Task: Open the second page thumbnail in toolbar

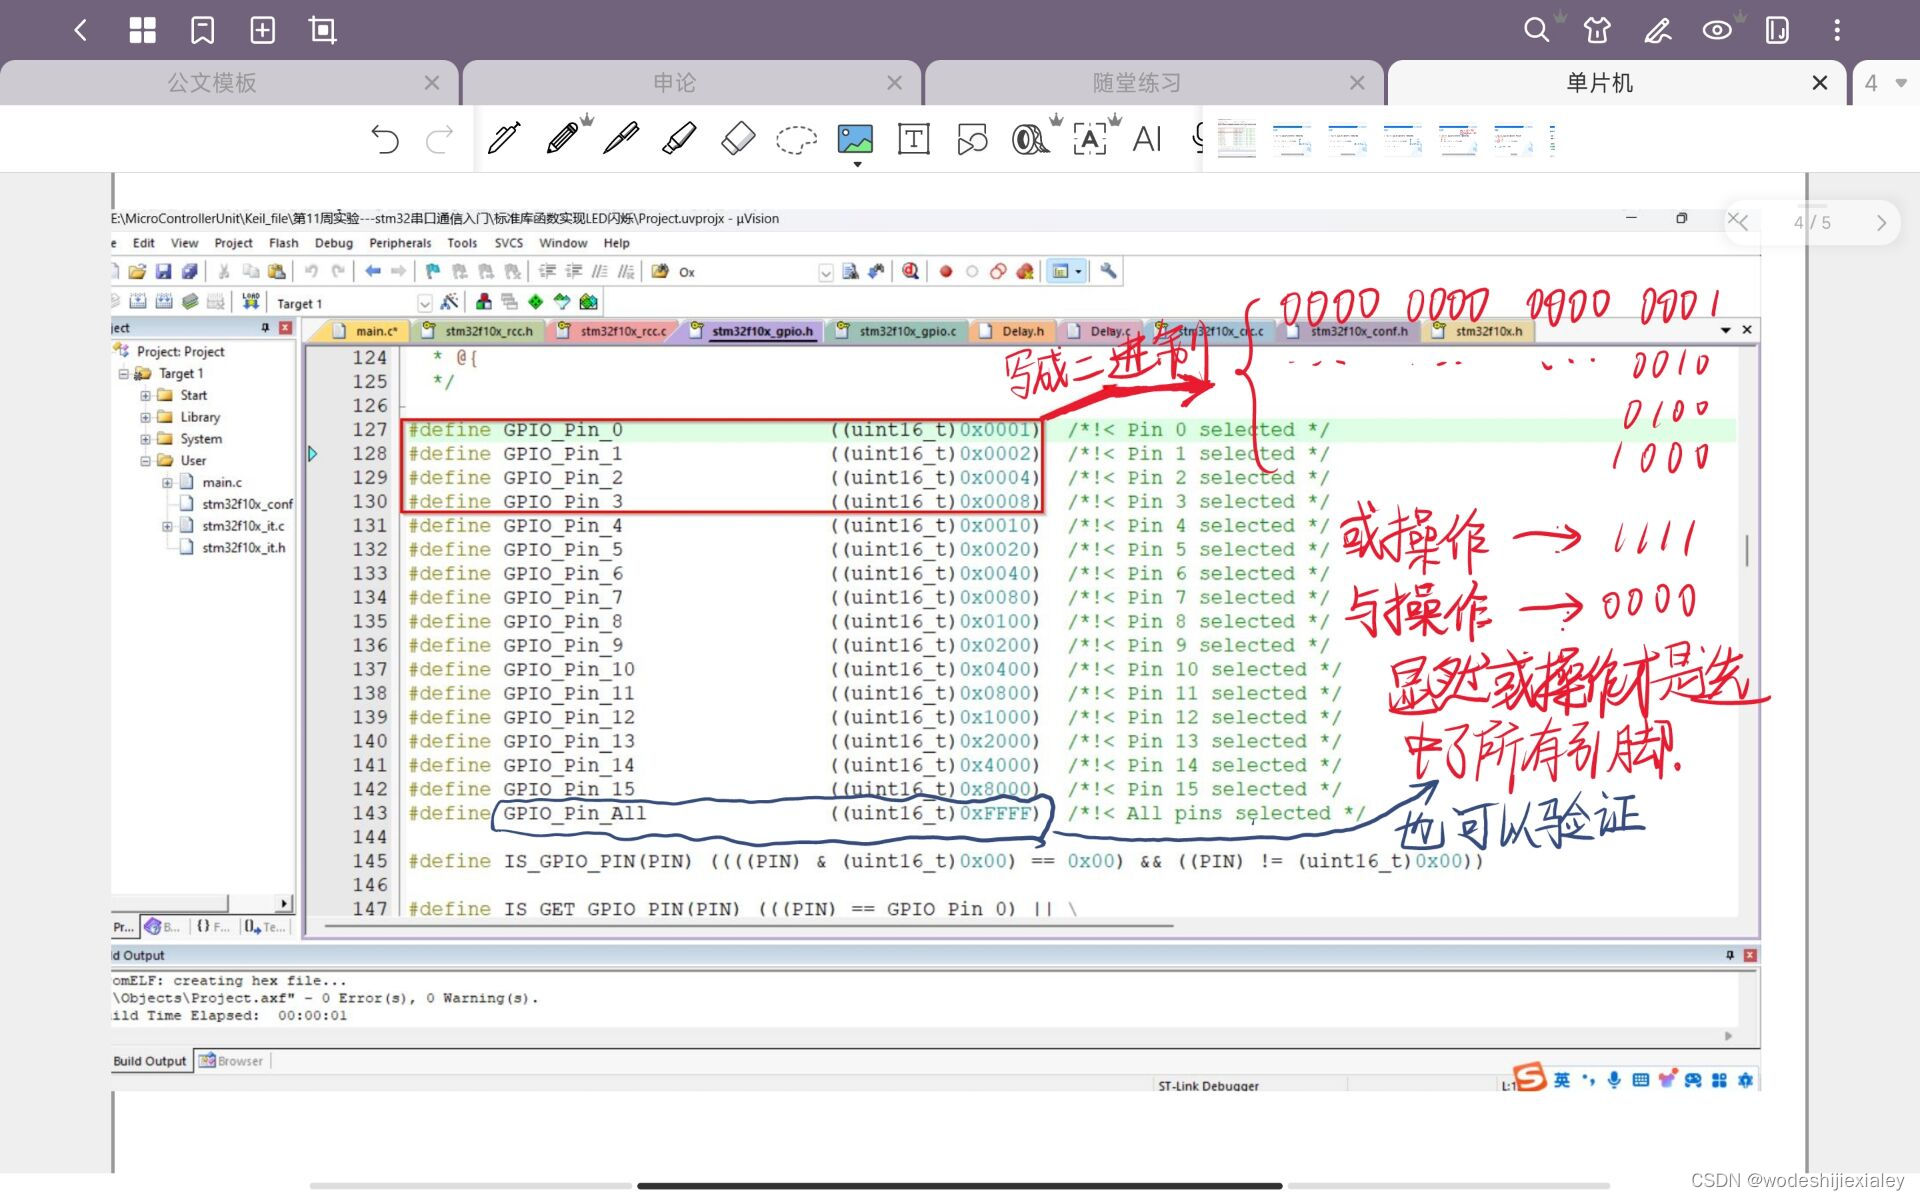Action: tap(1292, 139)
